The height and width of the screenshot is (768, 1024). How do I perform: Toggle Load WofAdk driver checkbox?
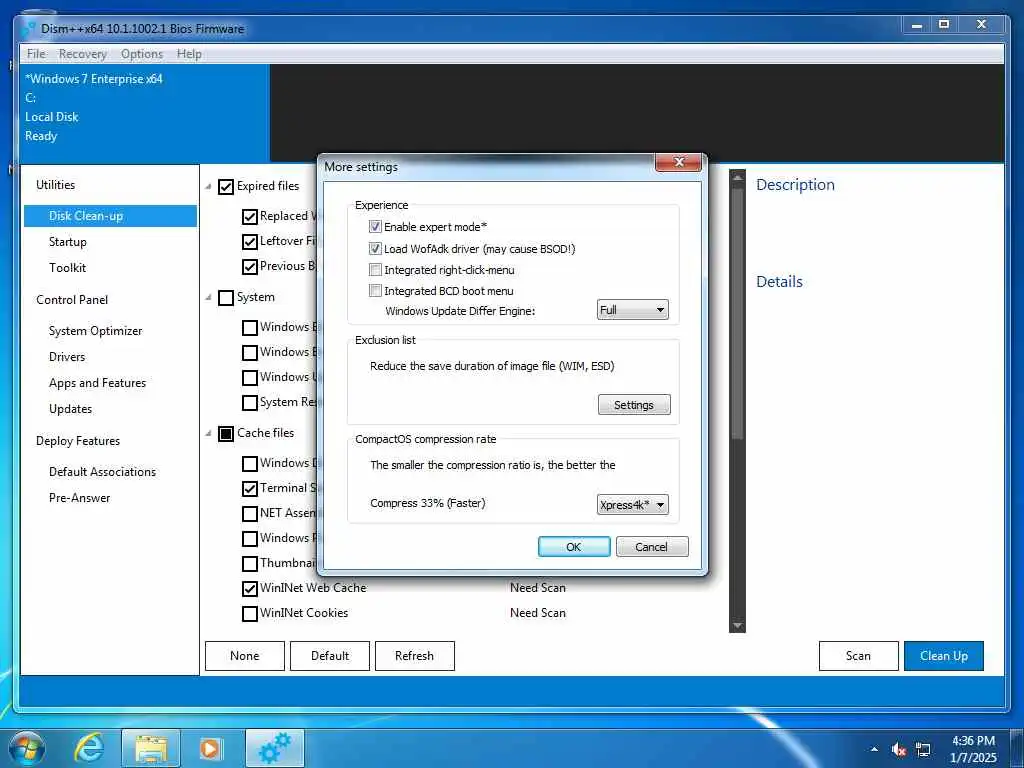(x=375, y=249)
